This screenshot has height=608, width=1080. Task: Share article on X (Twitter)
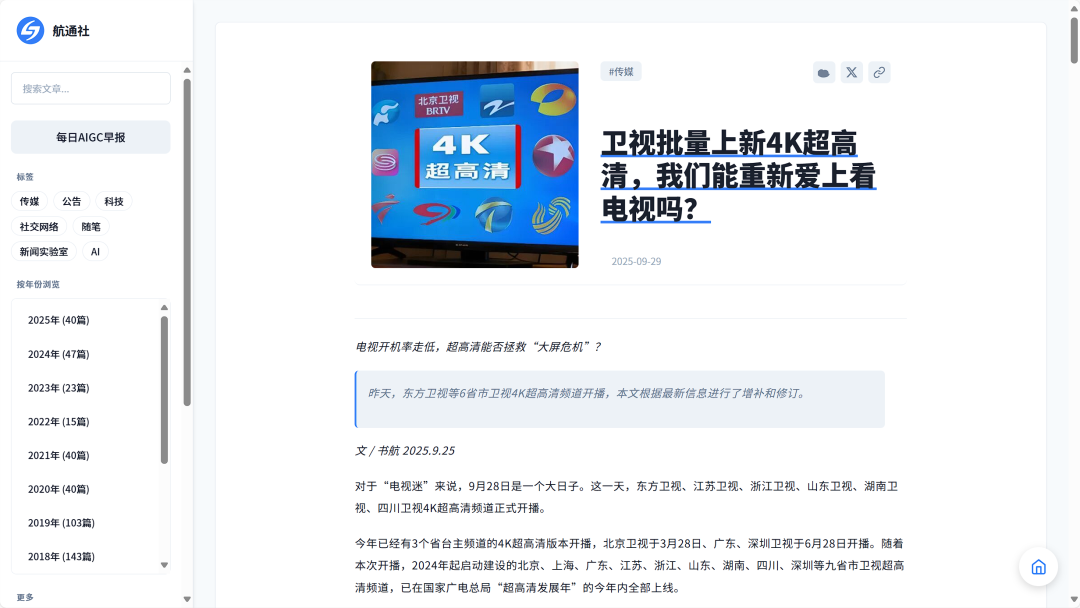click(851, 72)
